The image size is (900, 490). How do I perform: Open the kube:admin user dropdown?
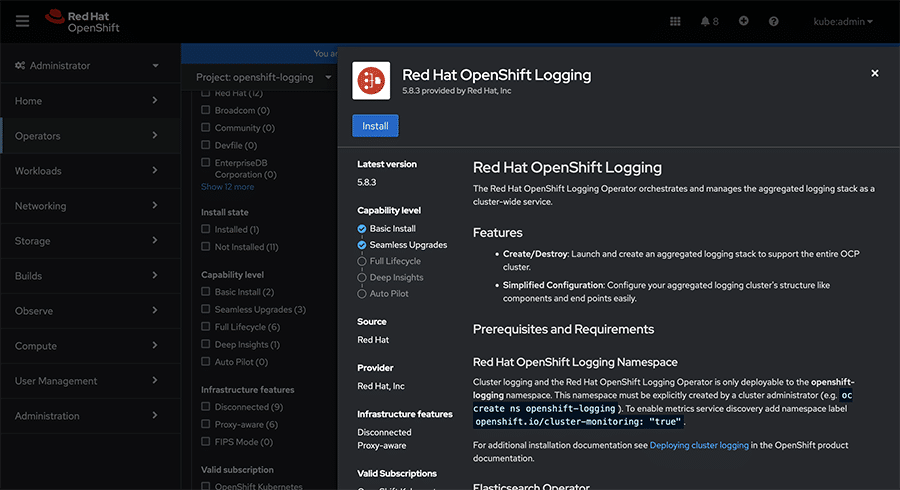click(x=842, y=21)
